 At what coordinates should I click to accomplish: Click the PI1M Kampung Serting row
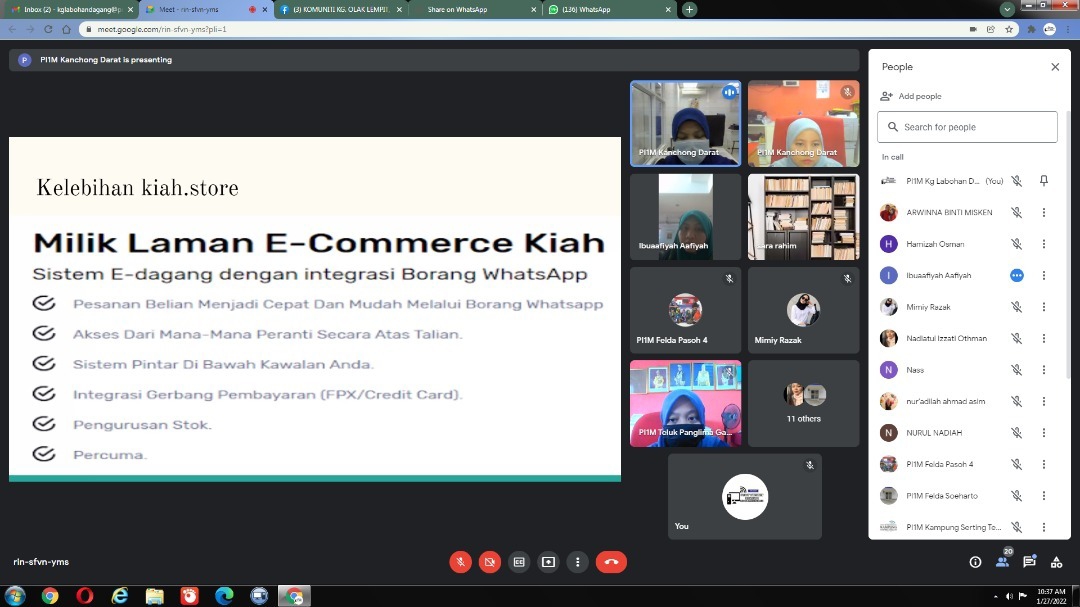click(969, 527)
